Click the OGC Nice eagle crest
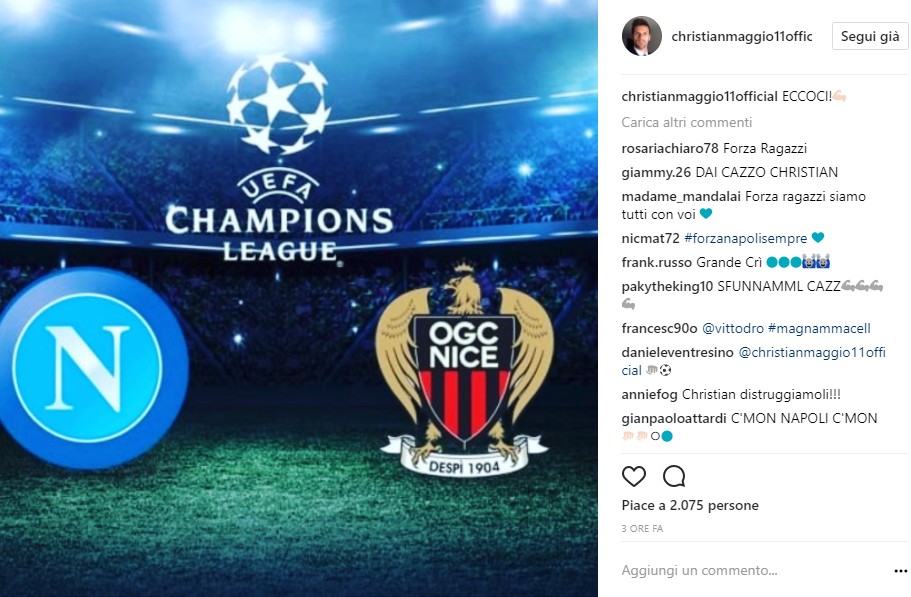 [x=464, y=370]
